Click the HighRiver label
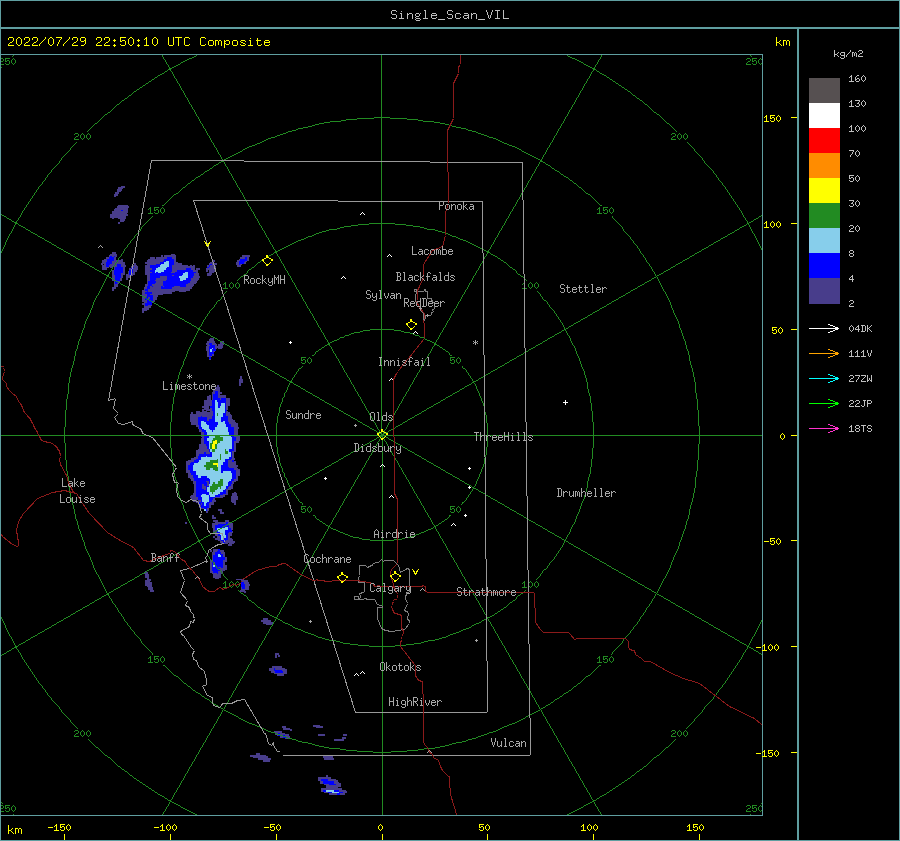This screenshot has width=900, height=841. click(x=415, y=703)
